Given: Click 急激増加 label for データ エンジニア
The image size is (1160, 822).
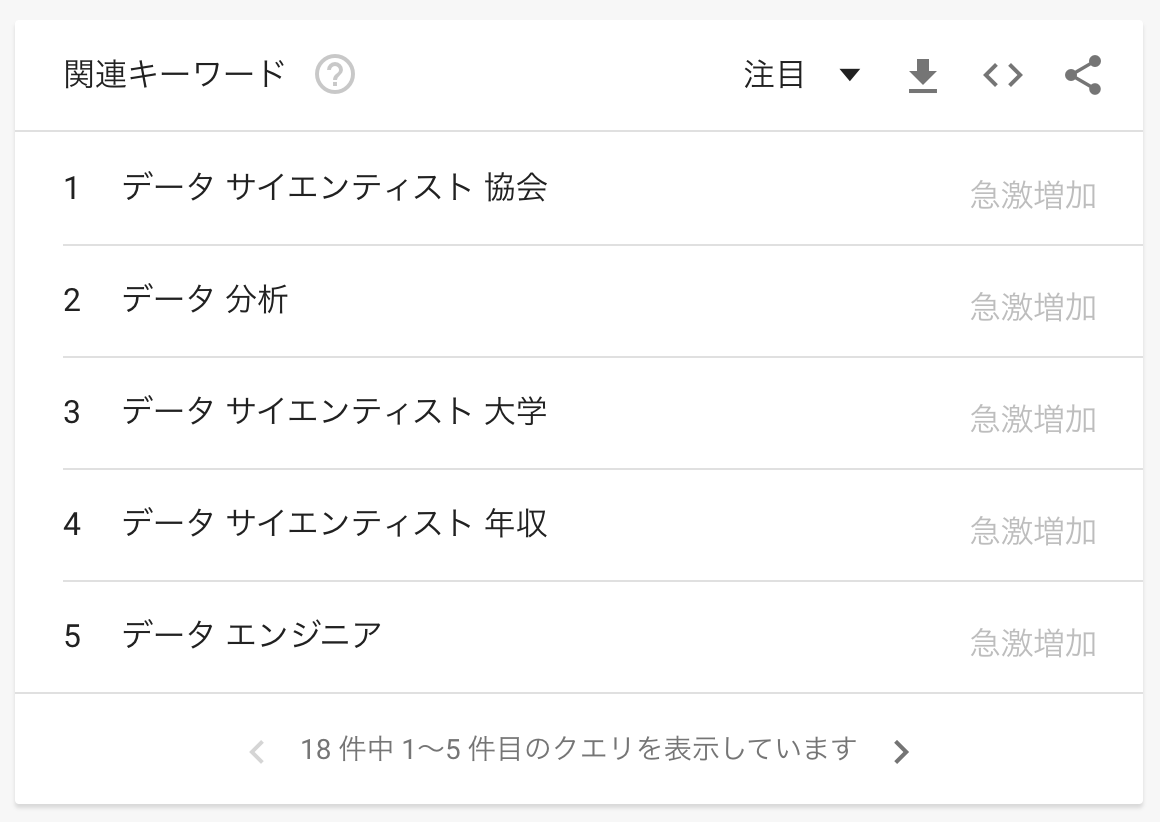Looking at the screenshot, I should tap(1032, 643).
